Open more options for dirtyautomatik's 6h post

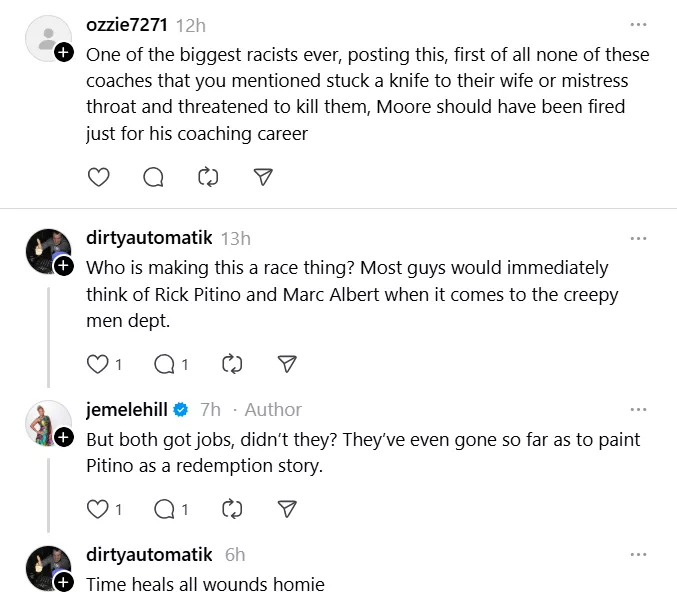tap(637, 554)
